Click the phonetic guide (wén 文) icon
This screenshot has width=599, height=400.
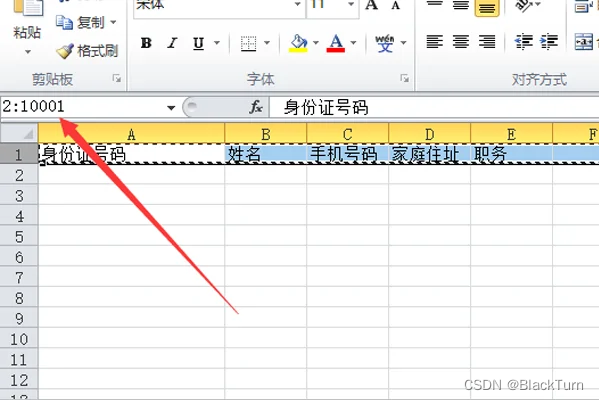385,43
